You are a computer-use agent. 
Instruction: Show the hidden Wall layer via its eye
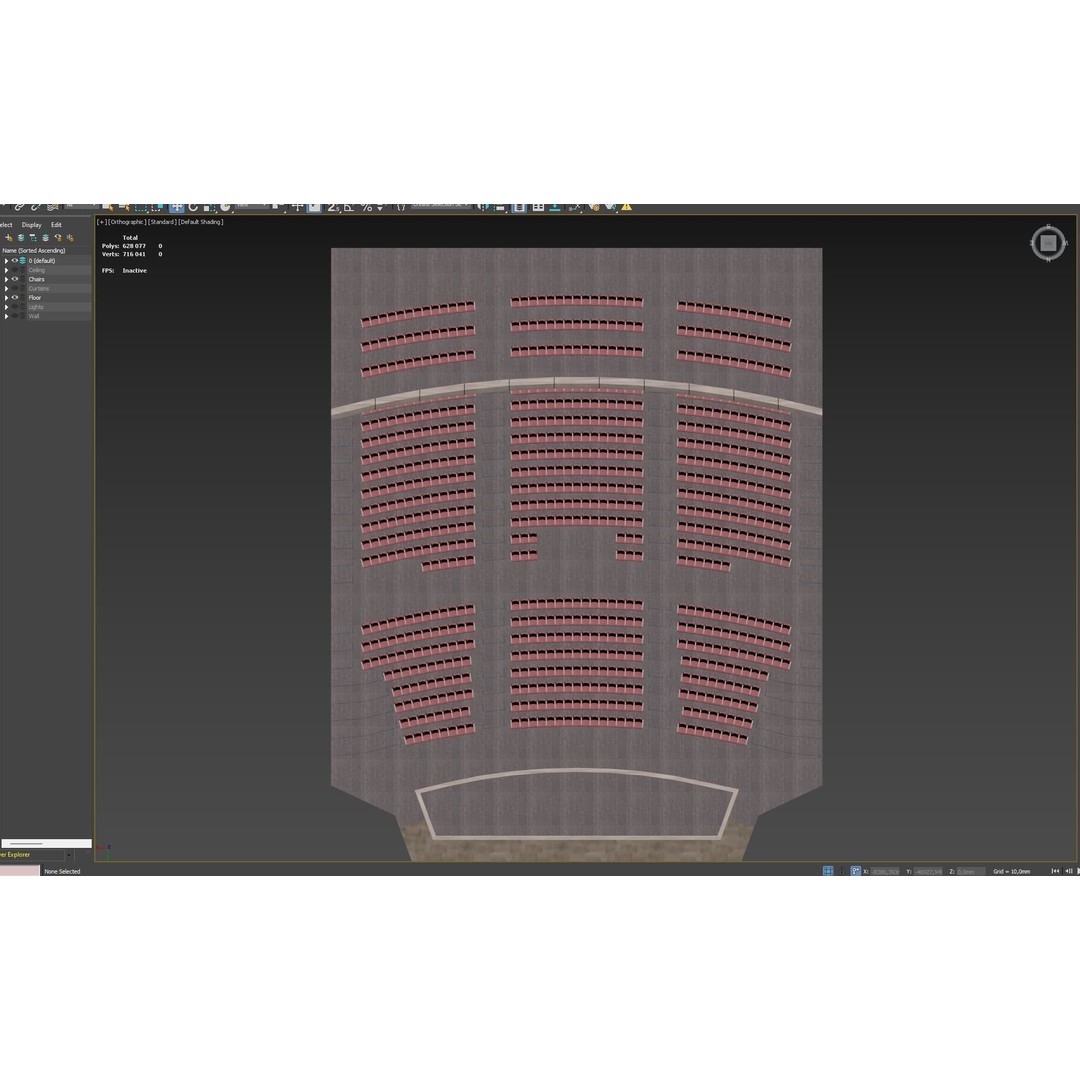click(14, 316)
